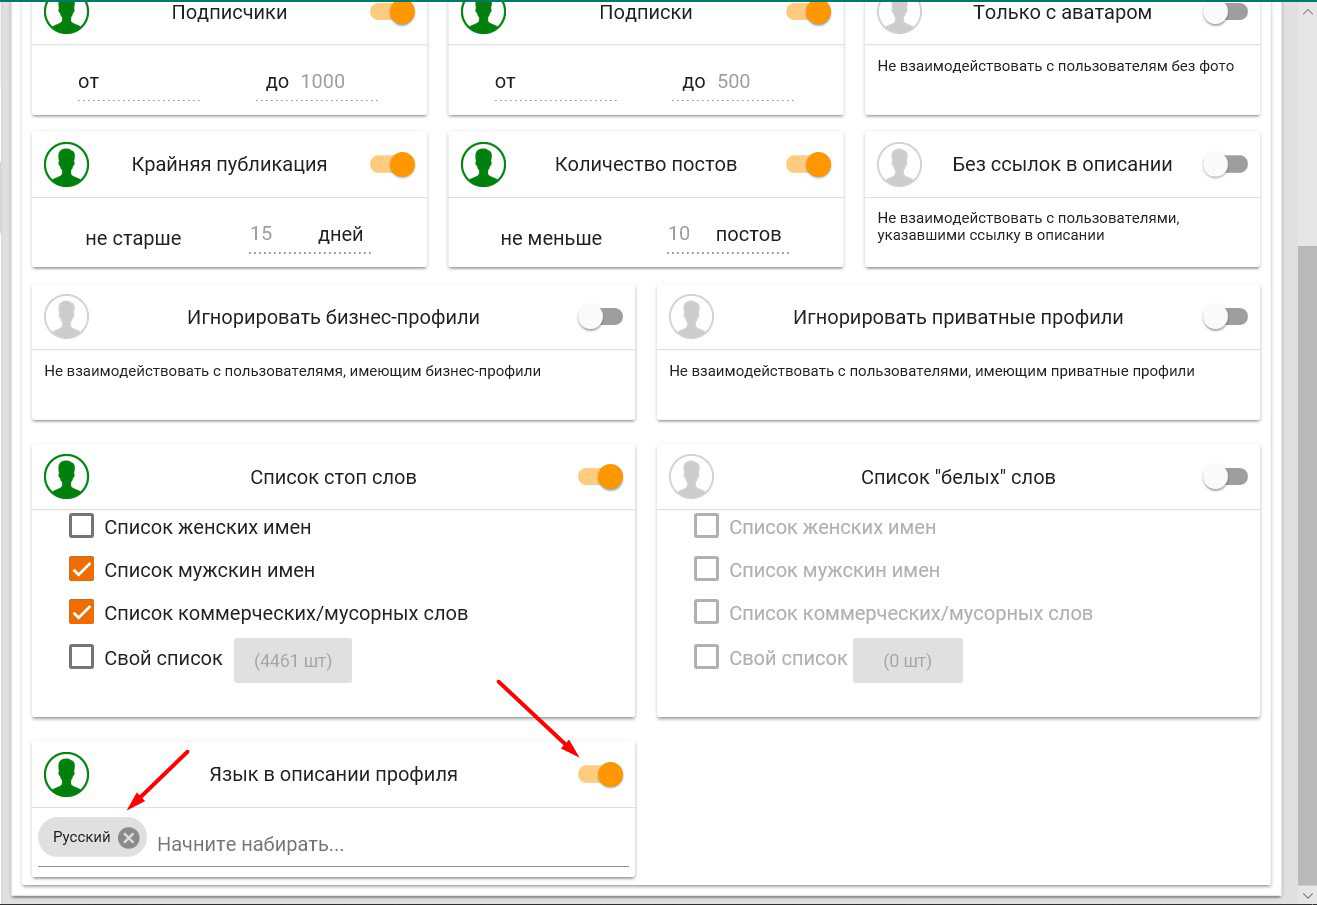Uncheck Список мужских имен in stop words
Image resolution: width=1317 pixels, height=905 pixels.
[81, 569]
